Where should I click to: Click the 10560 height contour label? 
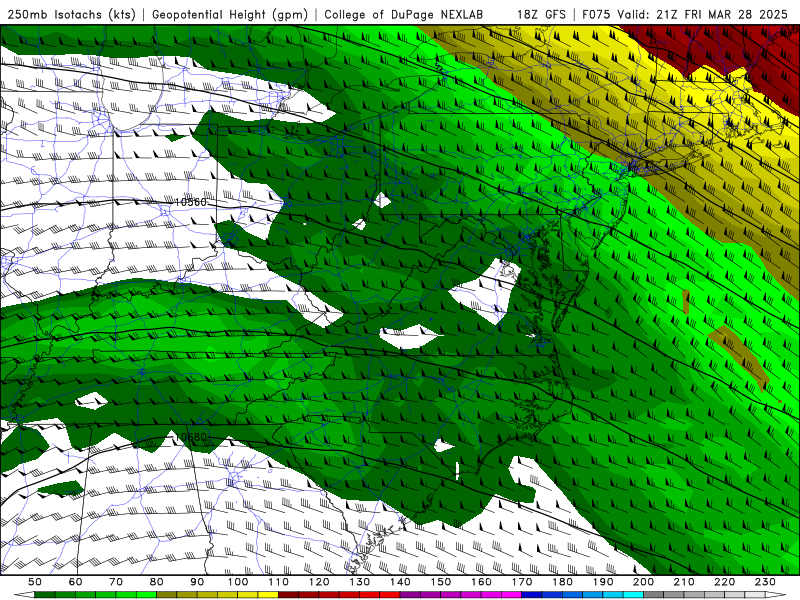191,202
